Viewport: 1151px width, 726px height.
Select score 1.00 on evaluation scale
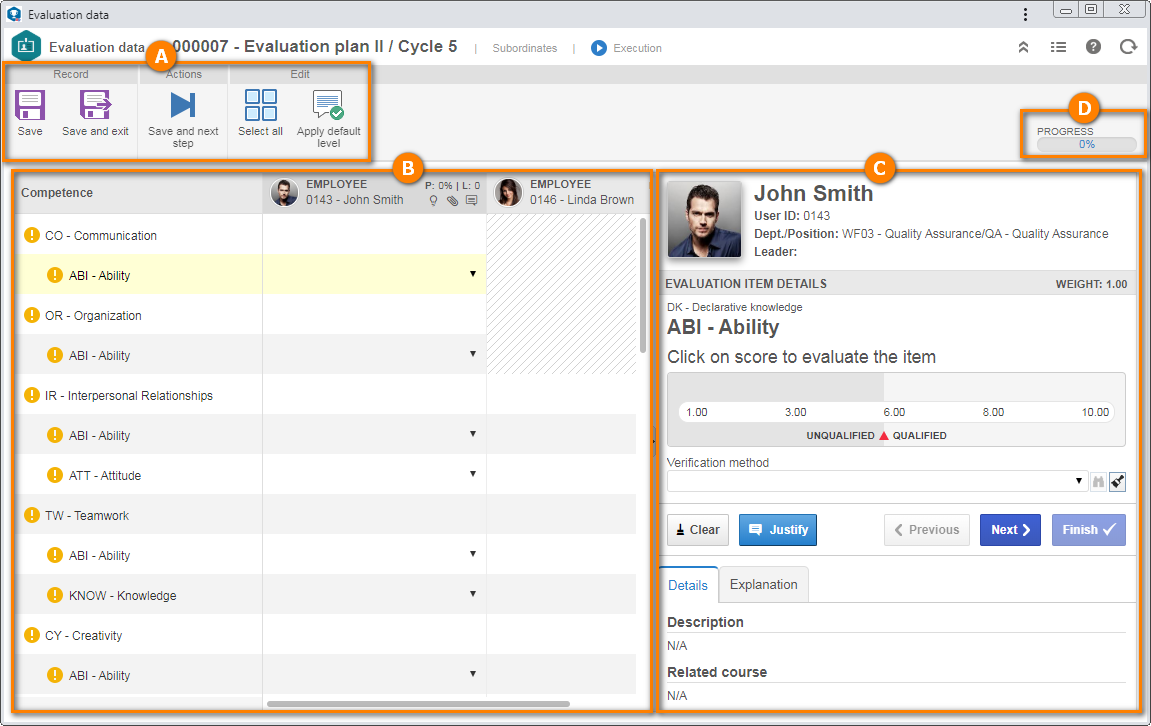click(x=697, y=413)
